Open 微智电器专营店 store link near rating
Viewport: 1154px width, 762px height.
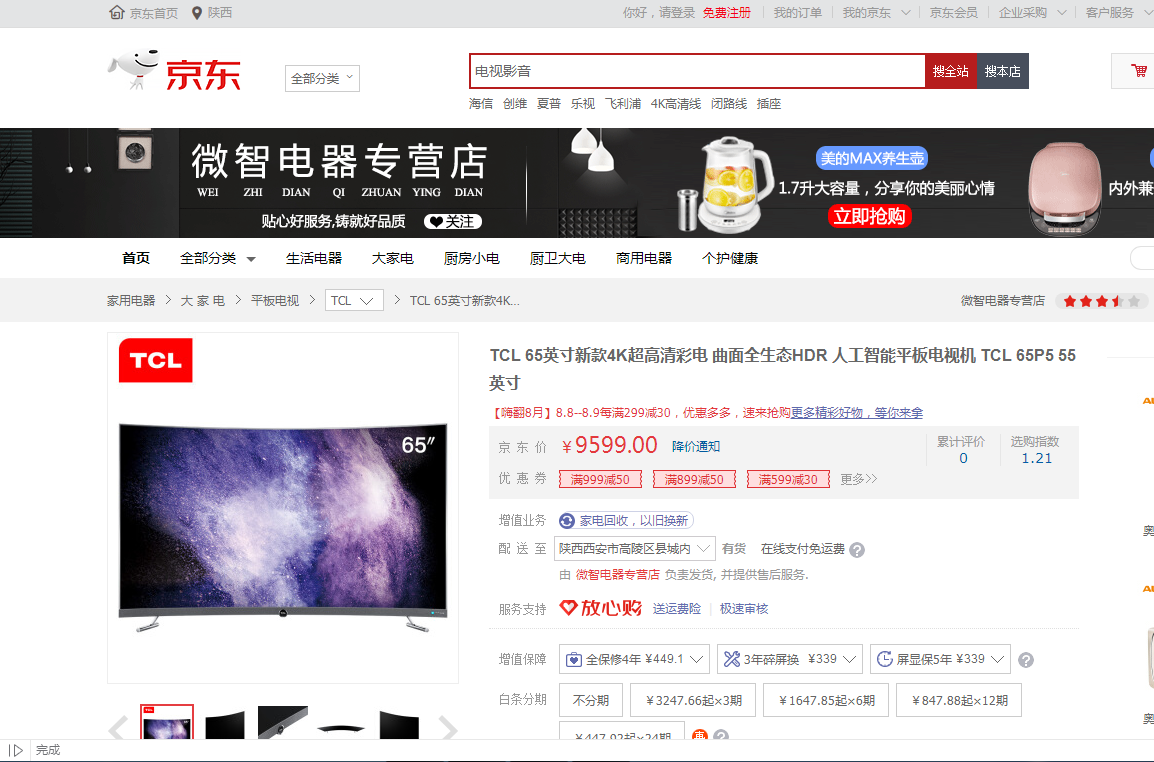point(1002,300)
